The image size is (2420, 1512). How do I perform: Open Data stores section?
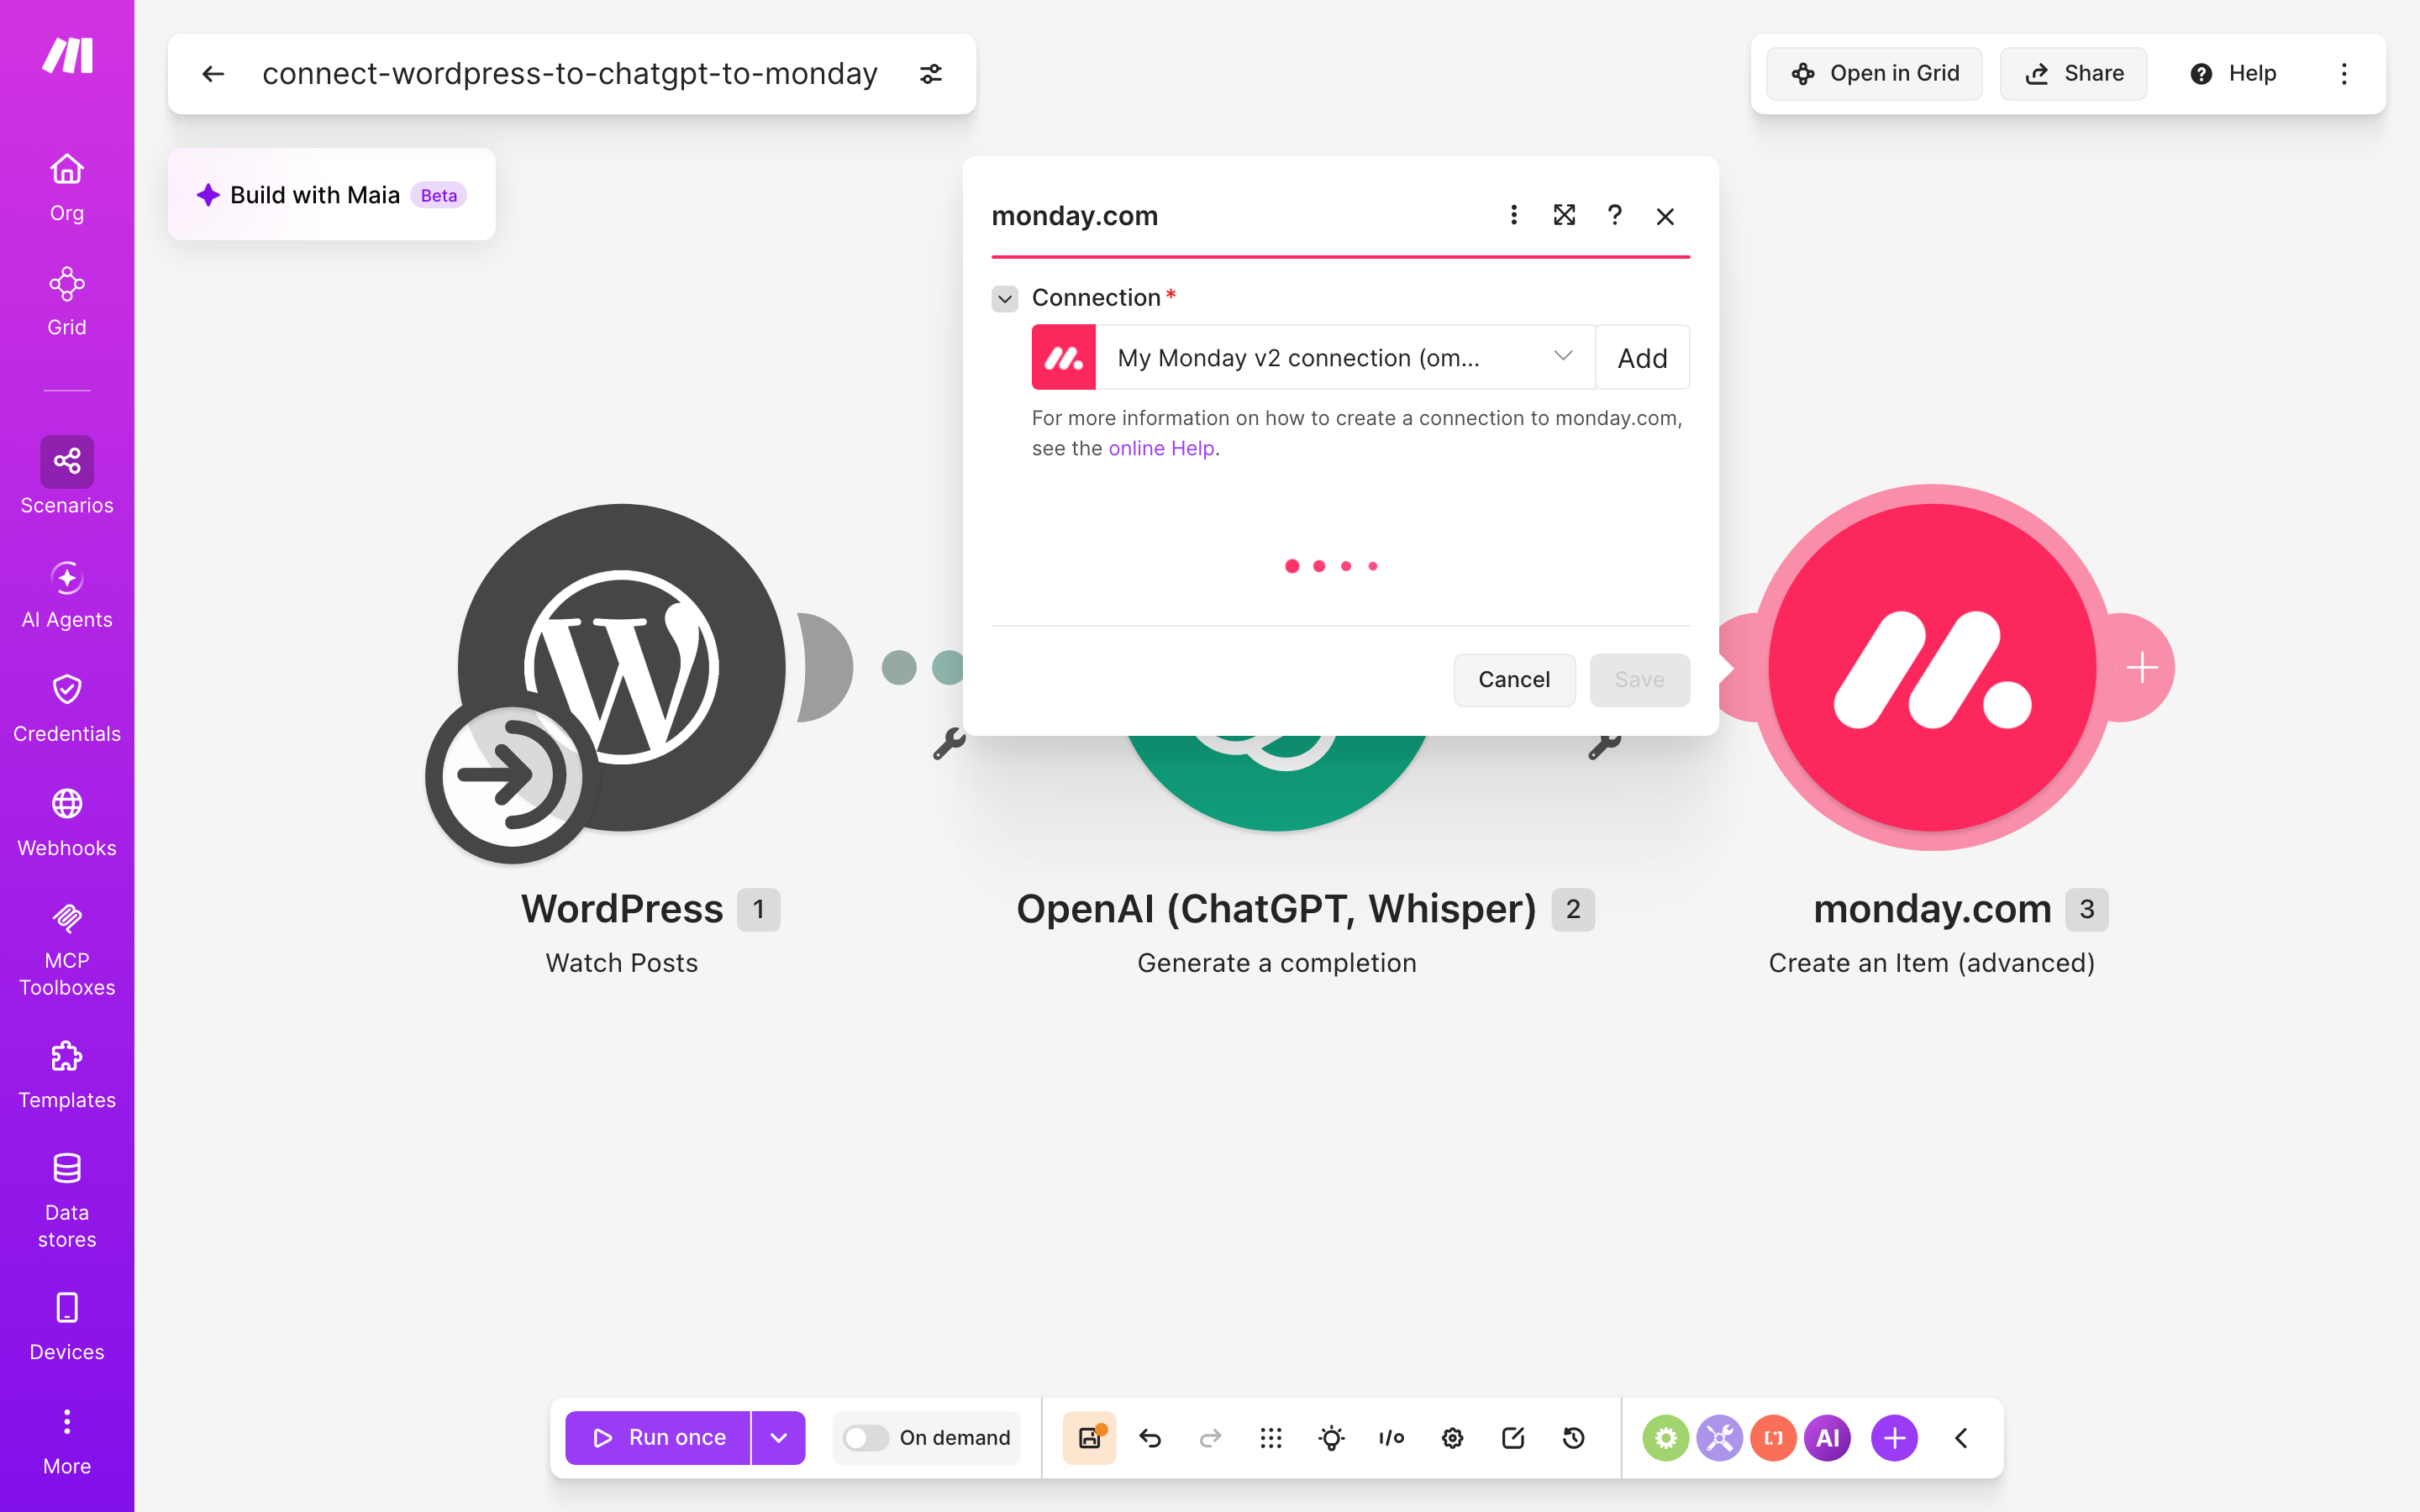[67, 1201]
